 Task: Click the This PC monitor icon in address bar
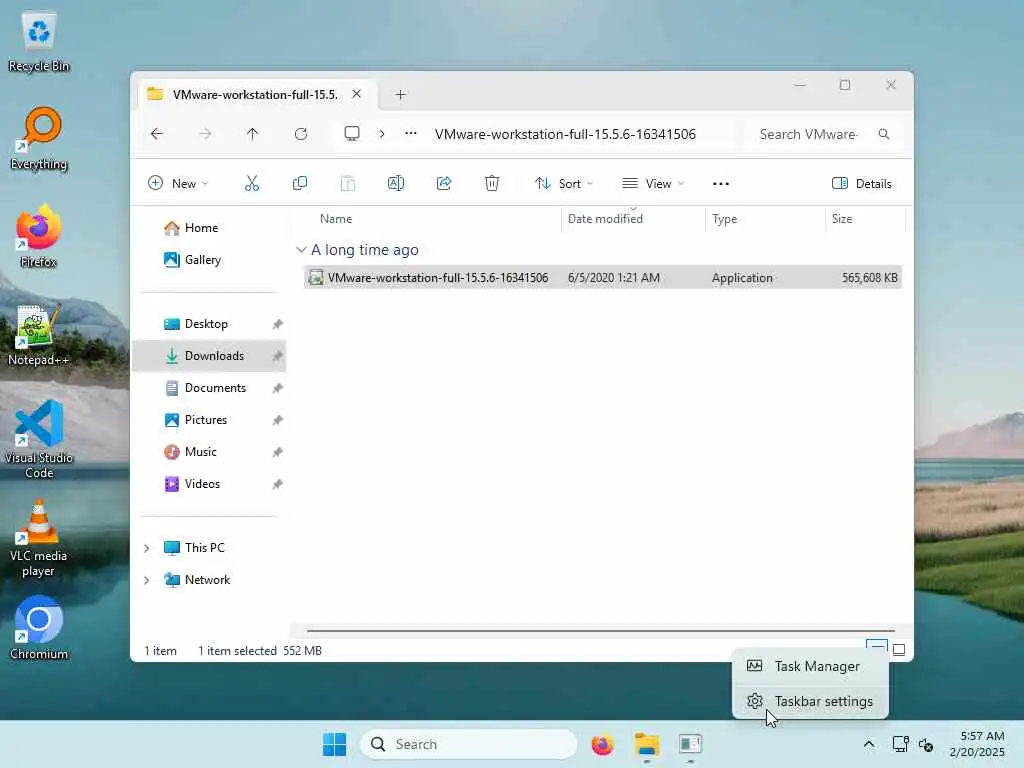352,134
